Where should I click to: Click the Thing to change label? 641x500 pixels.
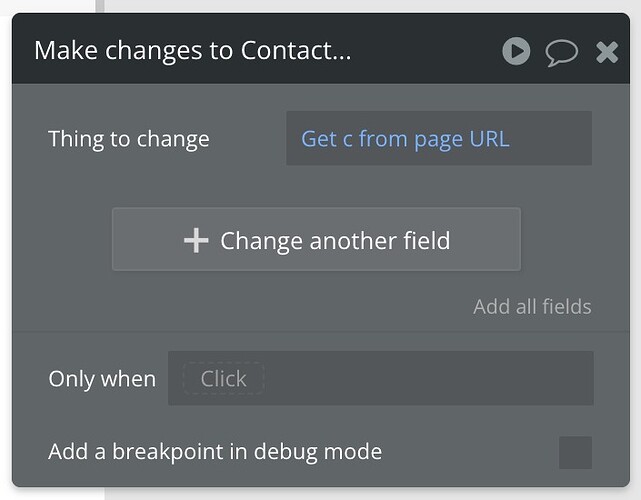click(129, 139)
